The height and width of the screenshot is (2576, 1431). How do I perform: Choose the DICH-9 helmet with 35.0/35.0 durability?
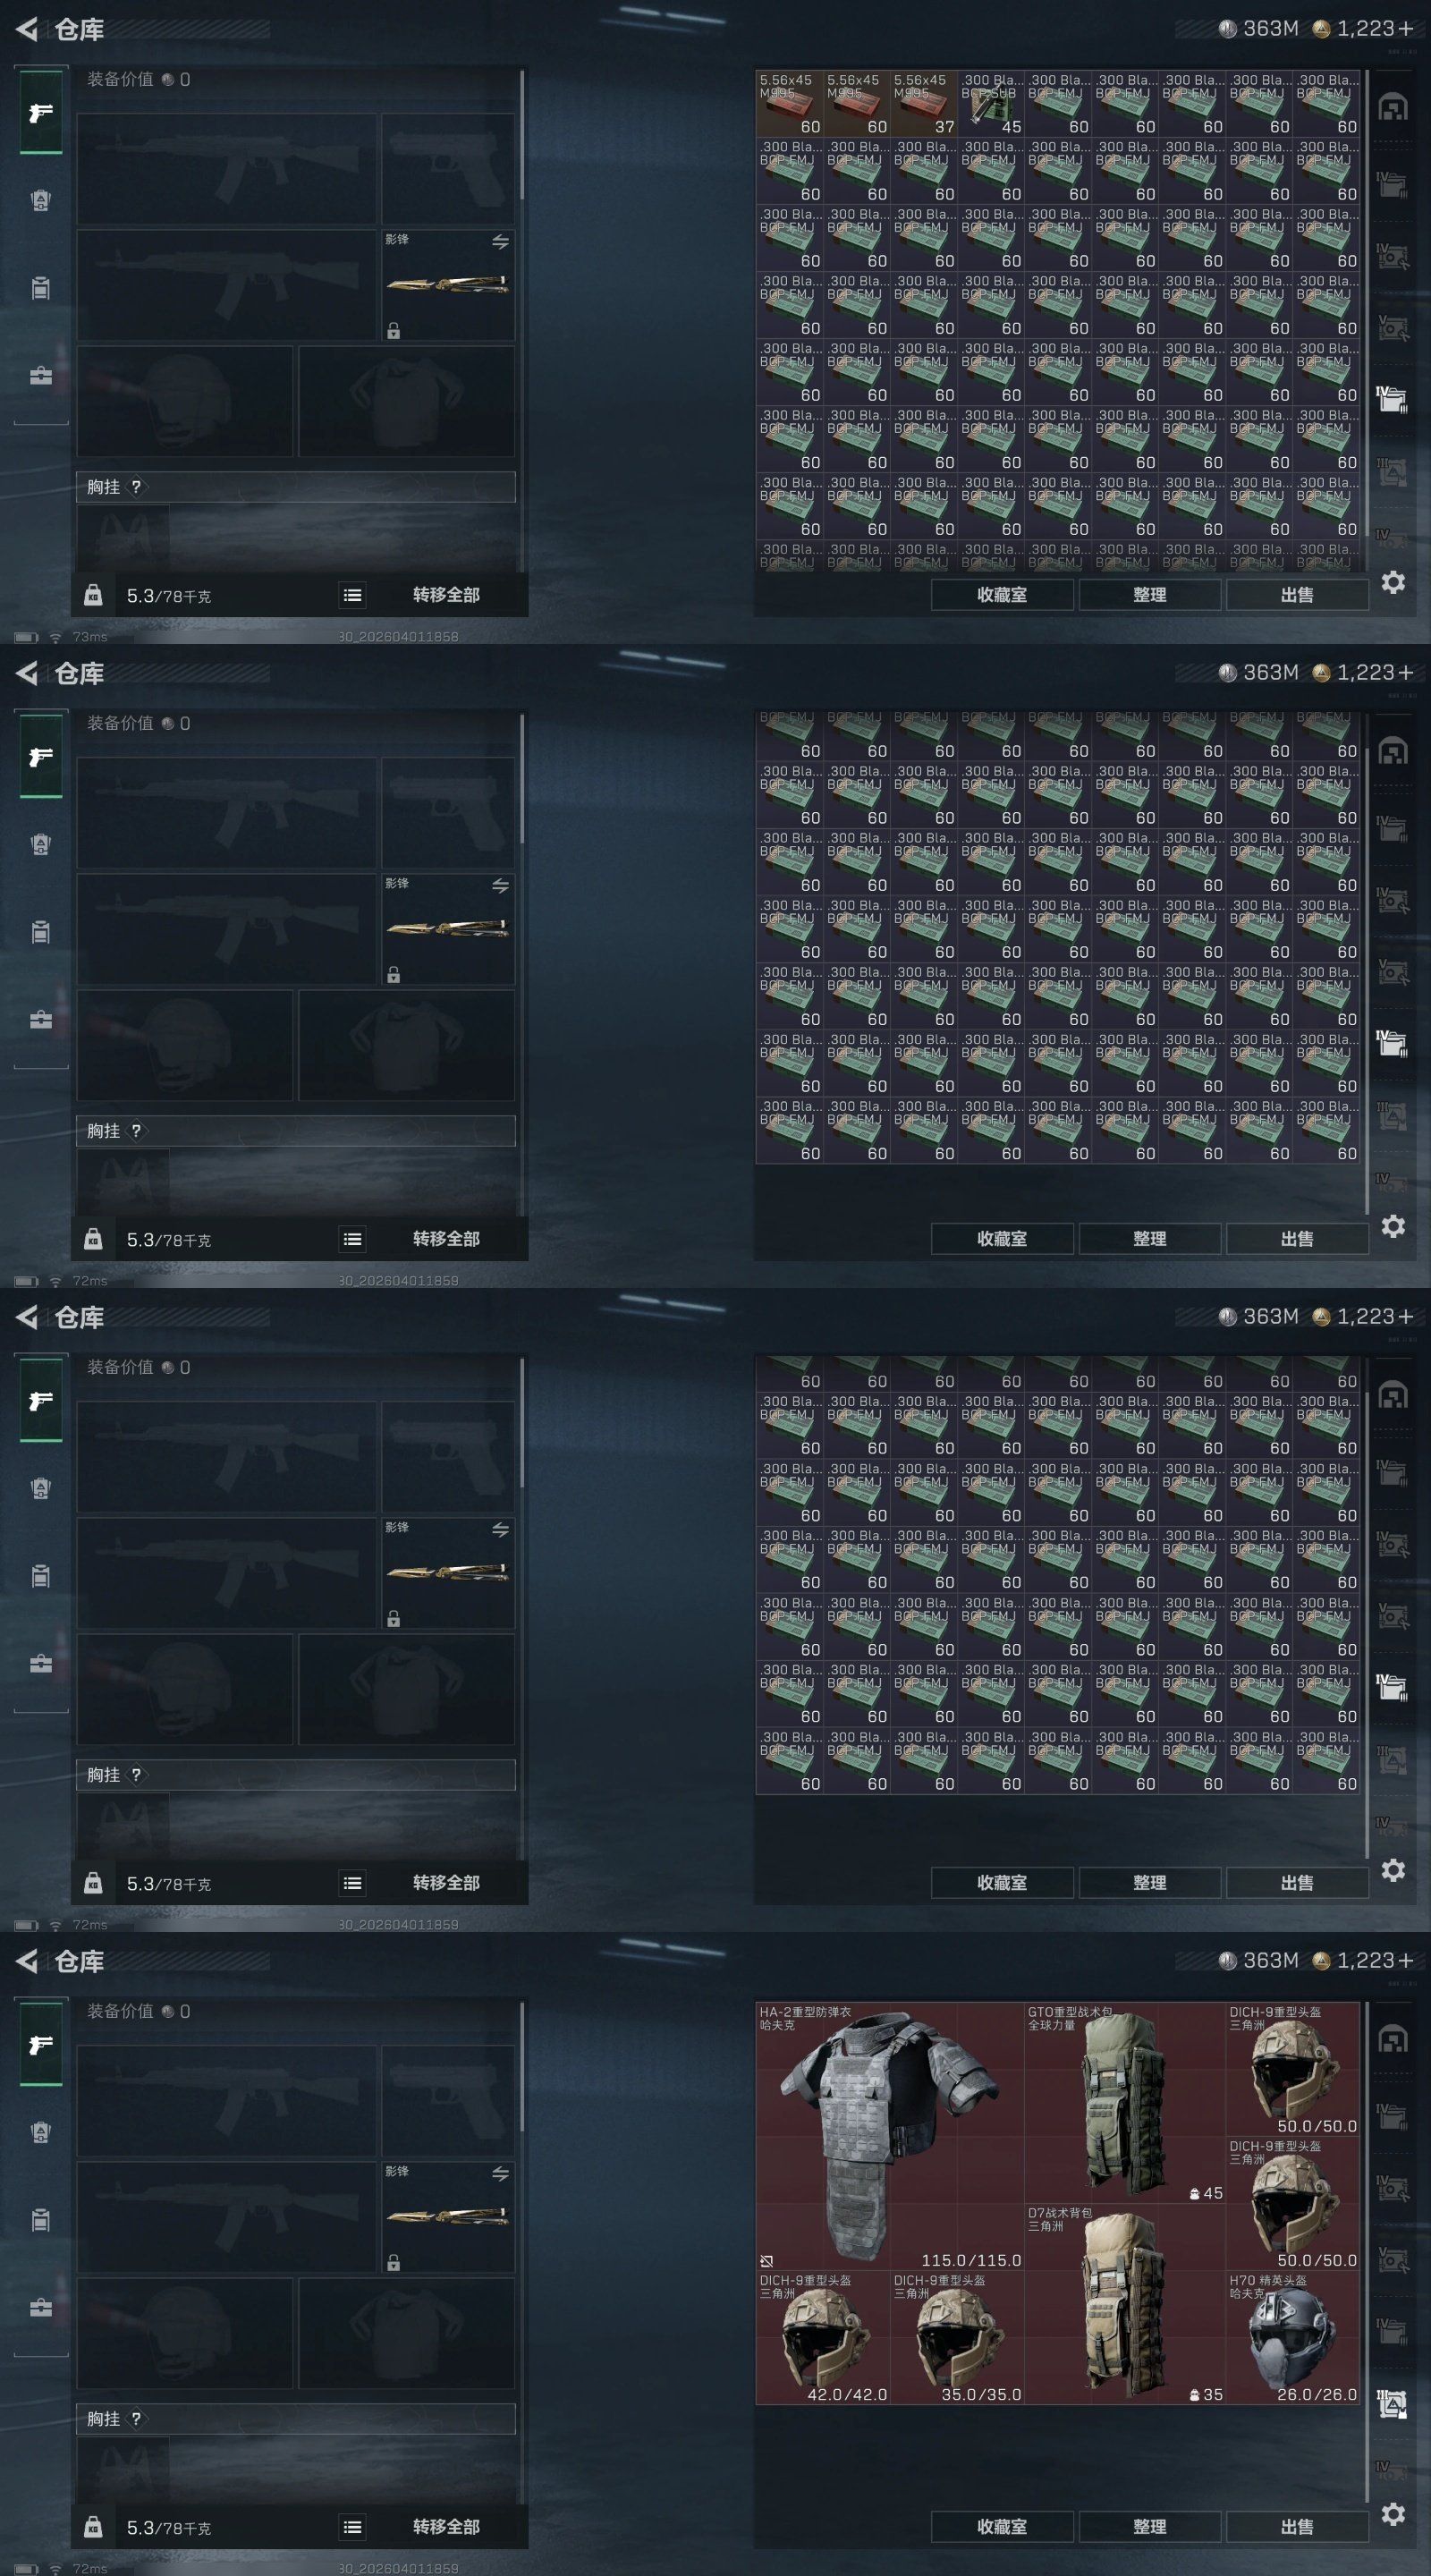tap(957, 2339)
